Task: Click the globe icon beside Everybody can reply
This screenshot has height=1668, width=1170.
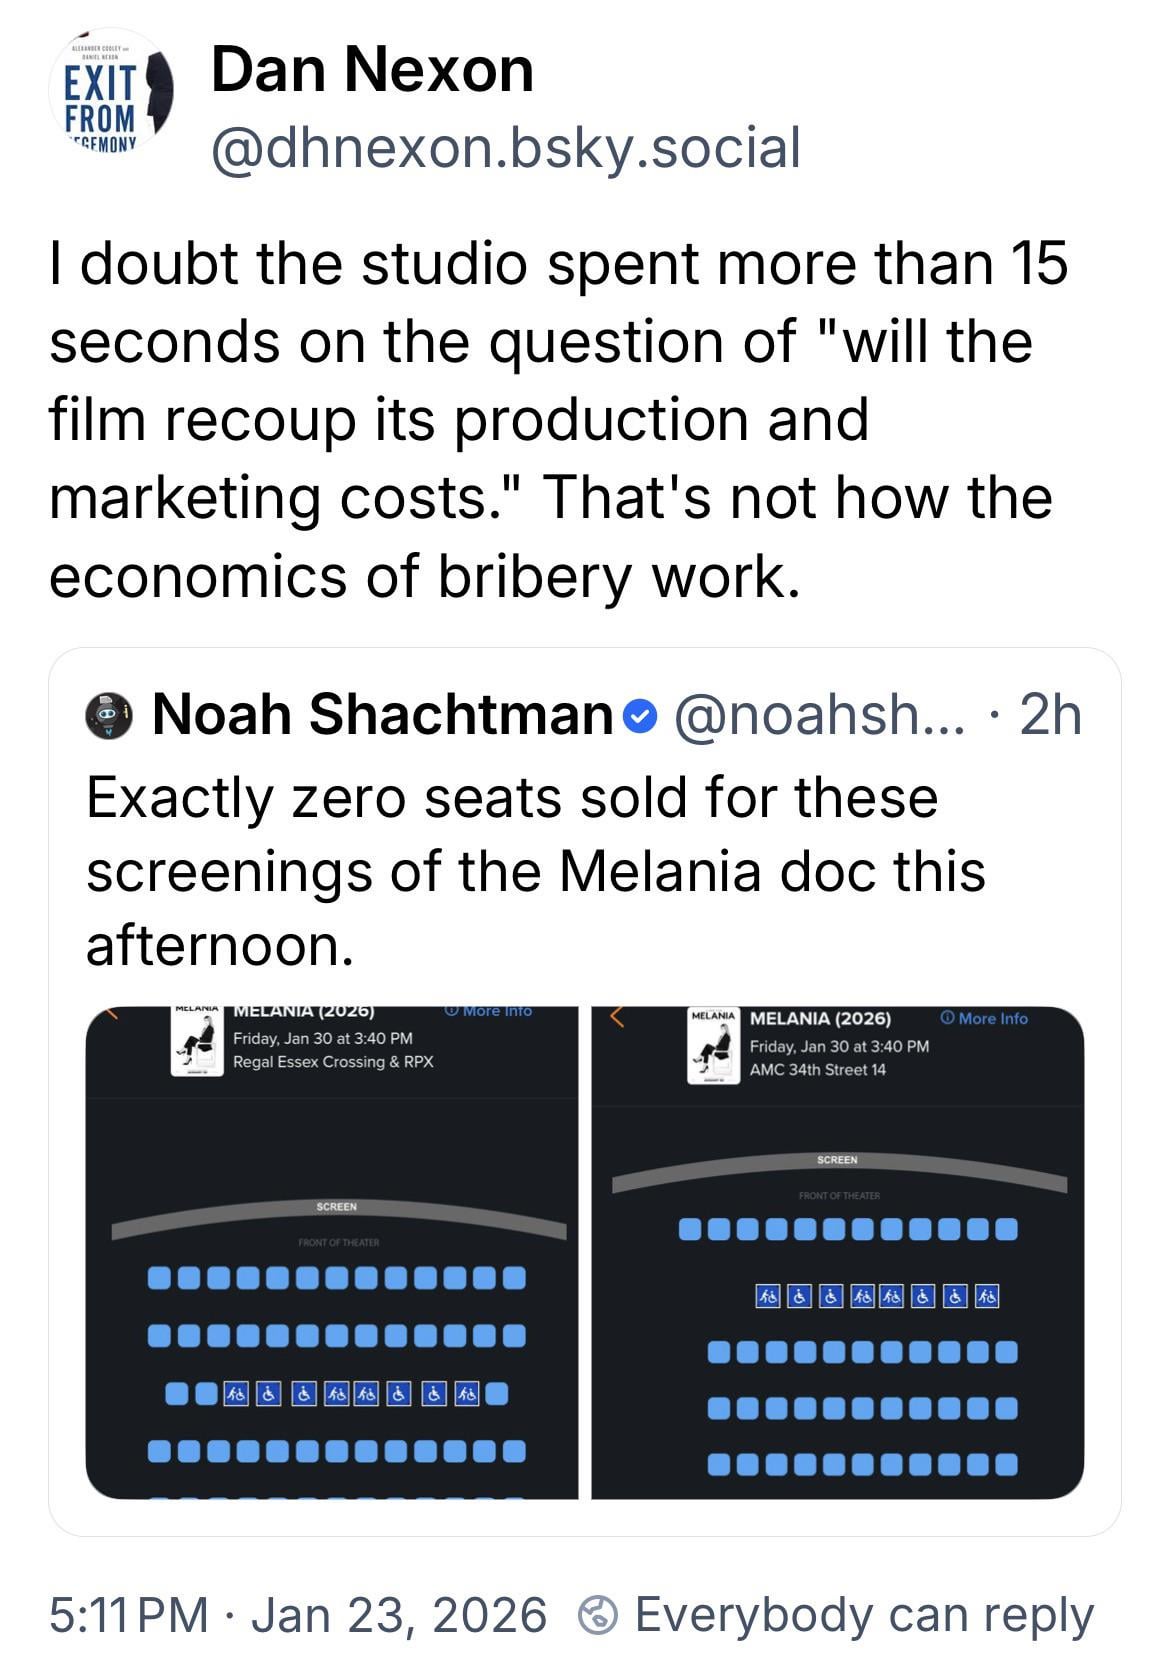Action: 598,1614
